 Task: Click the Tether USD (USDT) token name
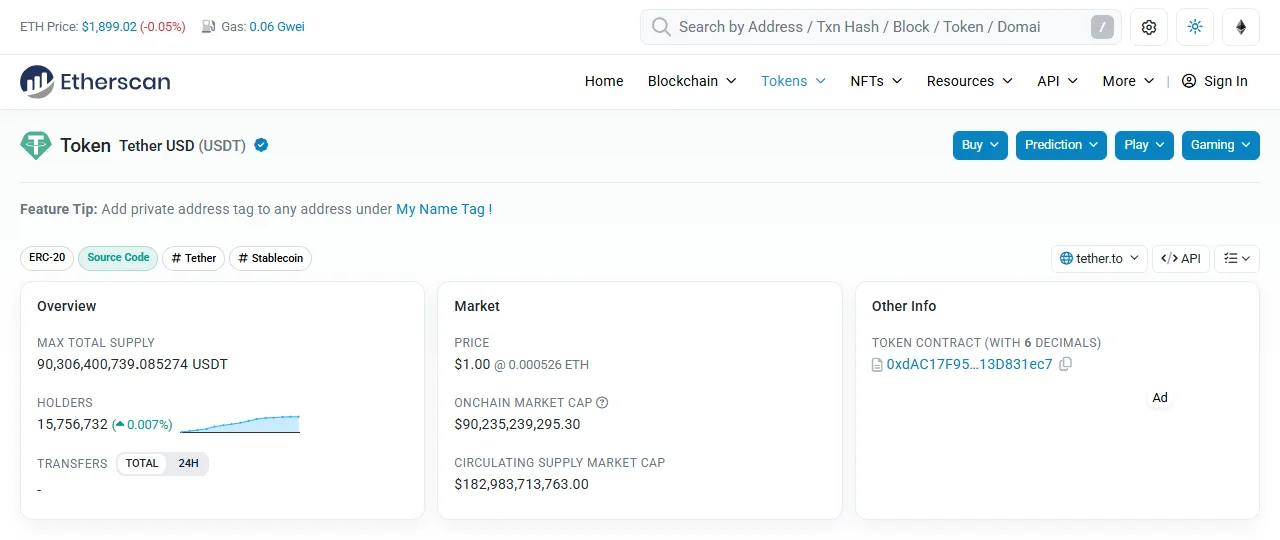[x=182, y=146]
